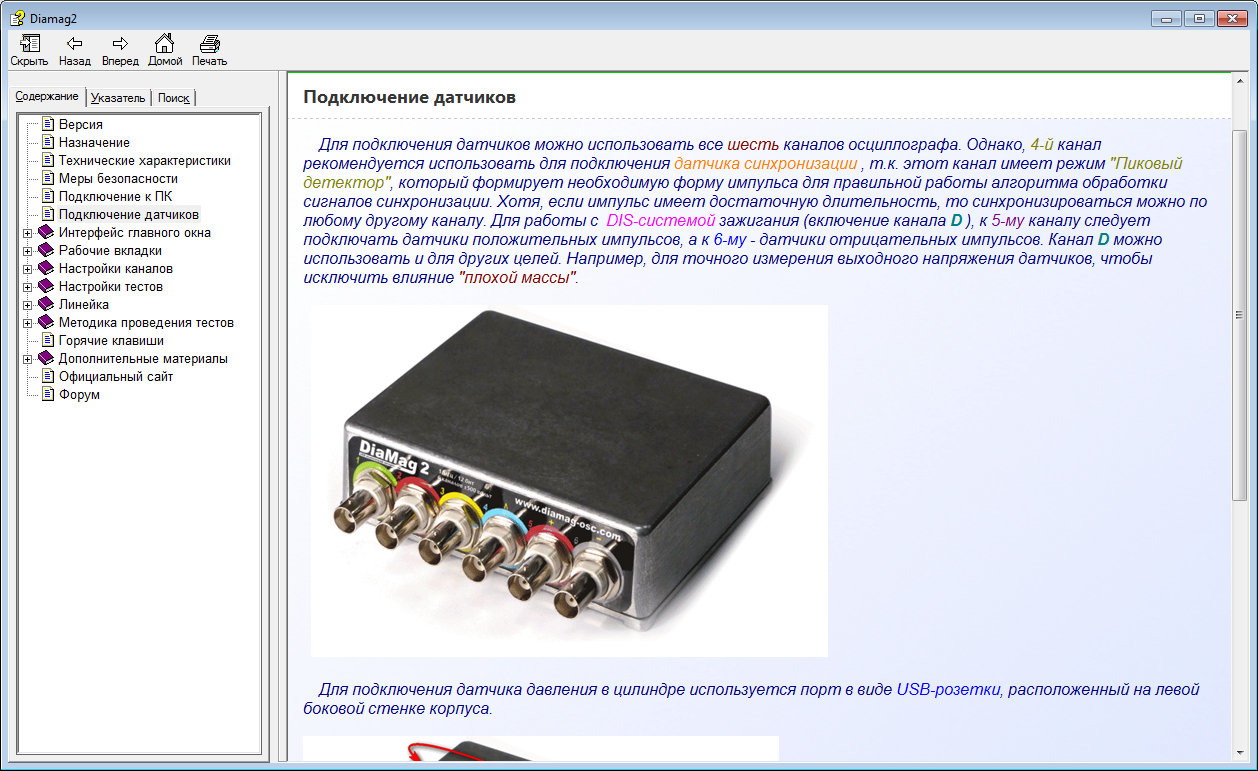Screen dimensions: 1258x771
Task: Open Меры безопасности topic
Action: 118,179
